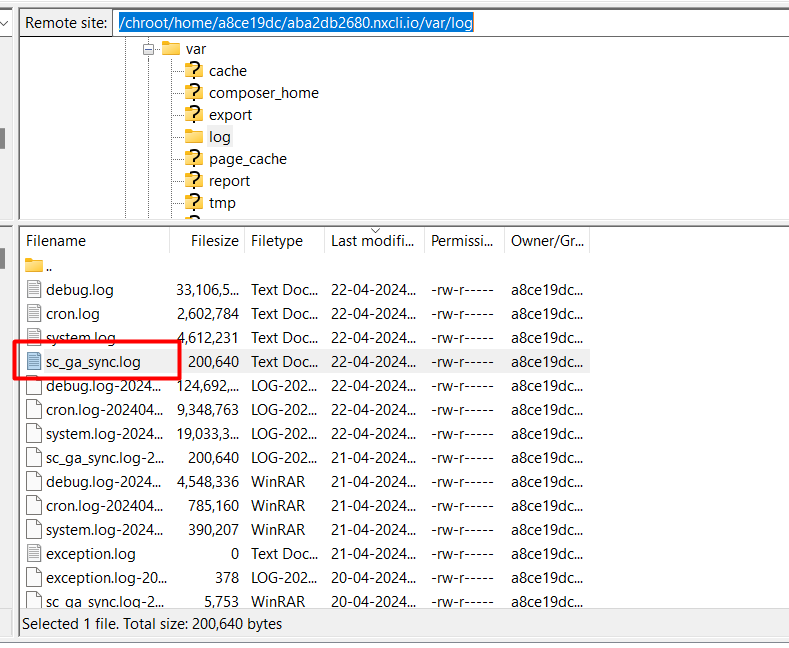Select the cache folder question-mark icon
This screenshot has width=789, height=648.
(x=193, y=71)
